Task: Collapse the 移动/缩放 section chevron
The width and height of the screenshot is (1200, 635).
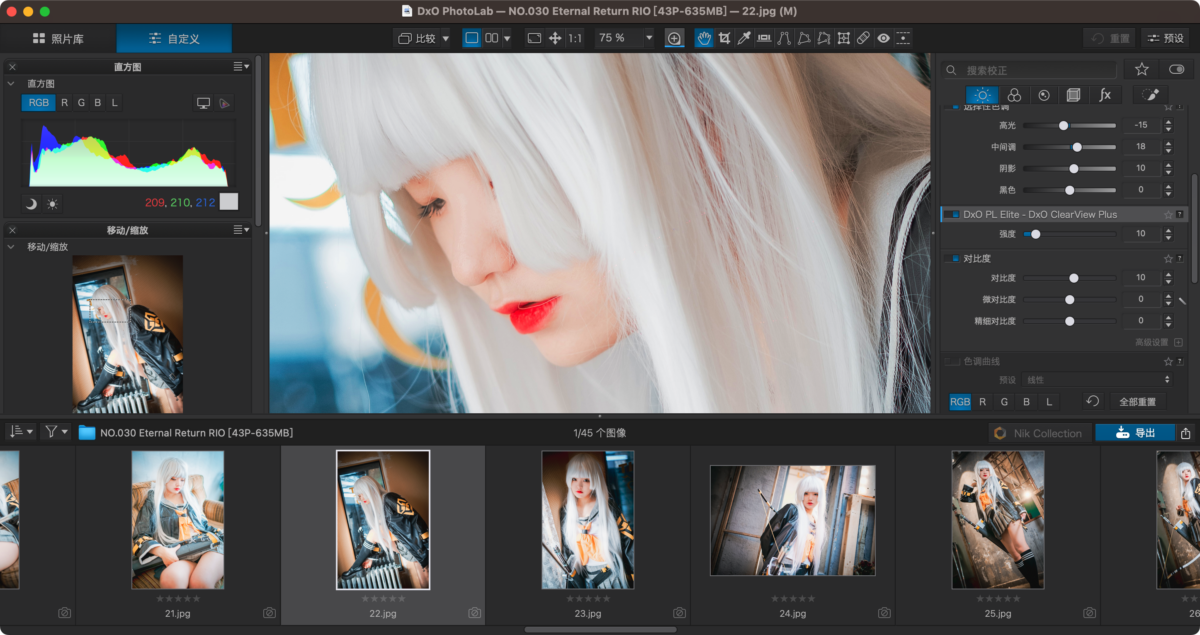Action: pyautogui.click(x=11, y=247)
